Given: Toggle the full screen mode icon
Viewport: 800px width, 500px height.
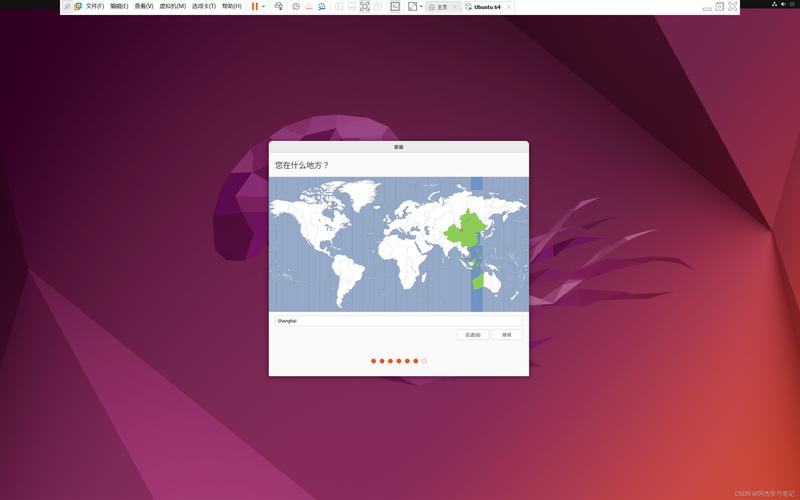Looking at the screenshot, I should click(364, 7).
